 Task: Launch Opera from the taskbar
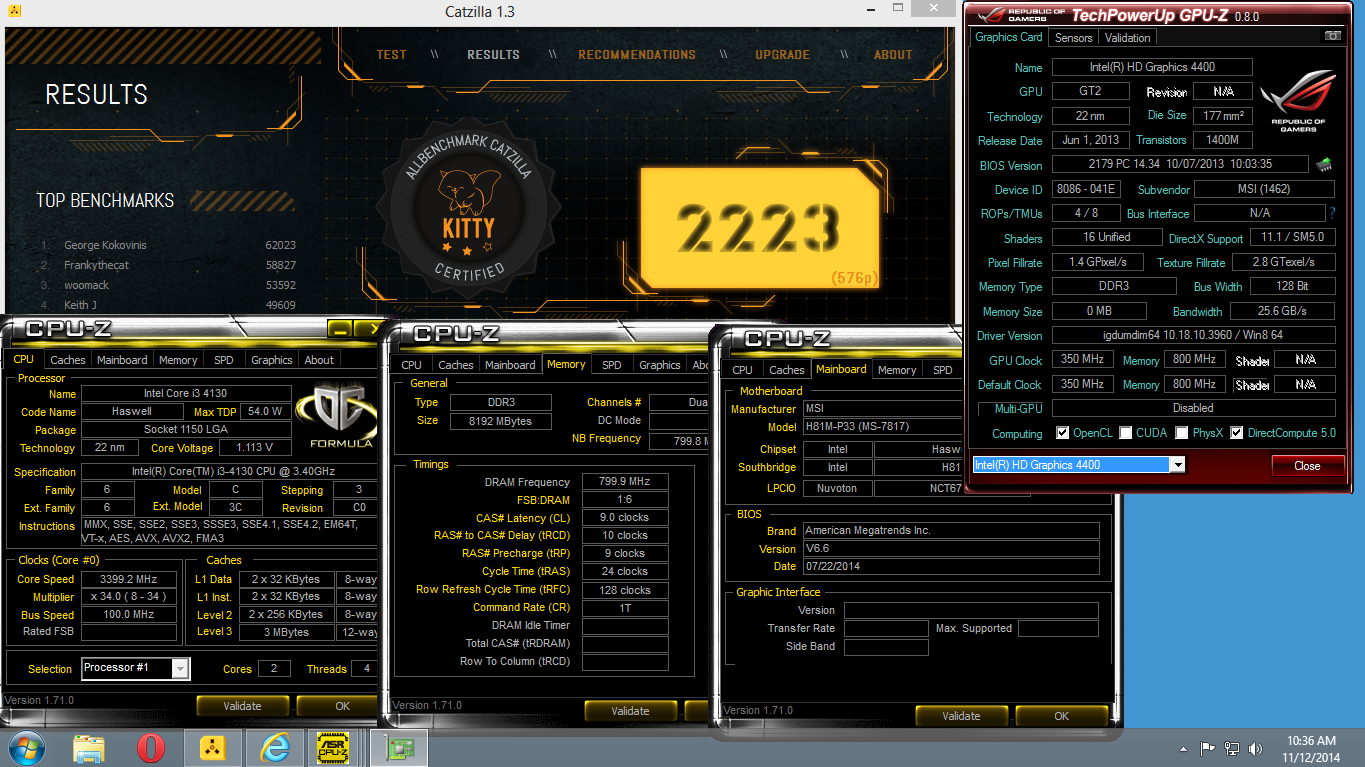[x=151, y=748]
